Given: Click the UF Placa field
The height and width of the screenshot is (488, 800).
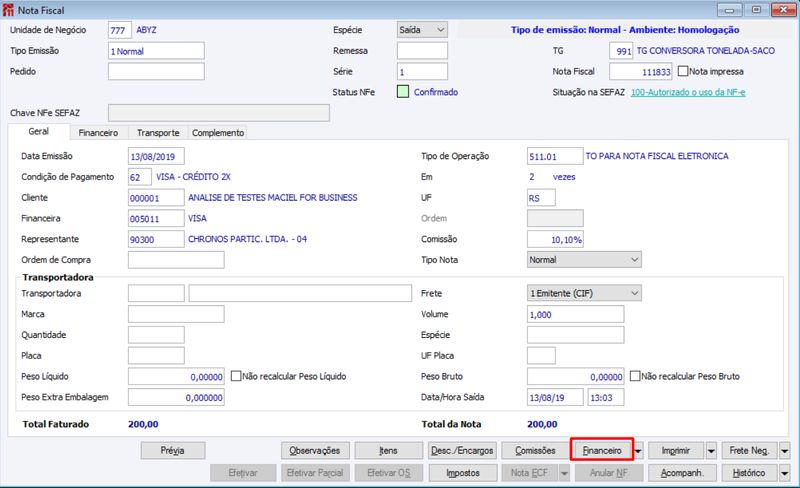Looking at the screenshot, I should [x=541, y=355].
